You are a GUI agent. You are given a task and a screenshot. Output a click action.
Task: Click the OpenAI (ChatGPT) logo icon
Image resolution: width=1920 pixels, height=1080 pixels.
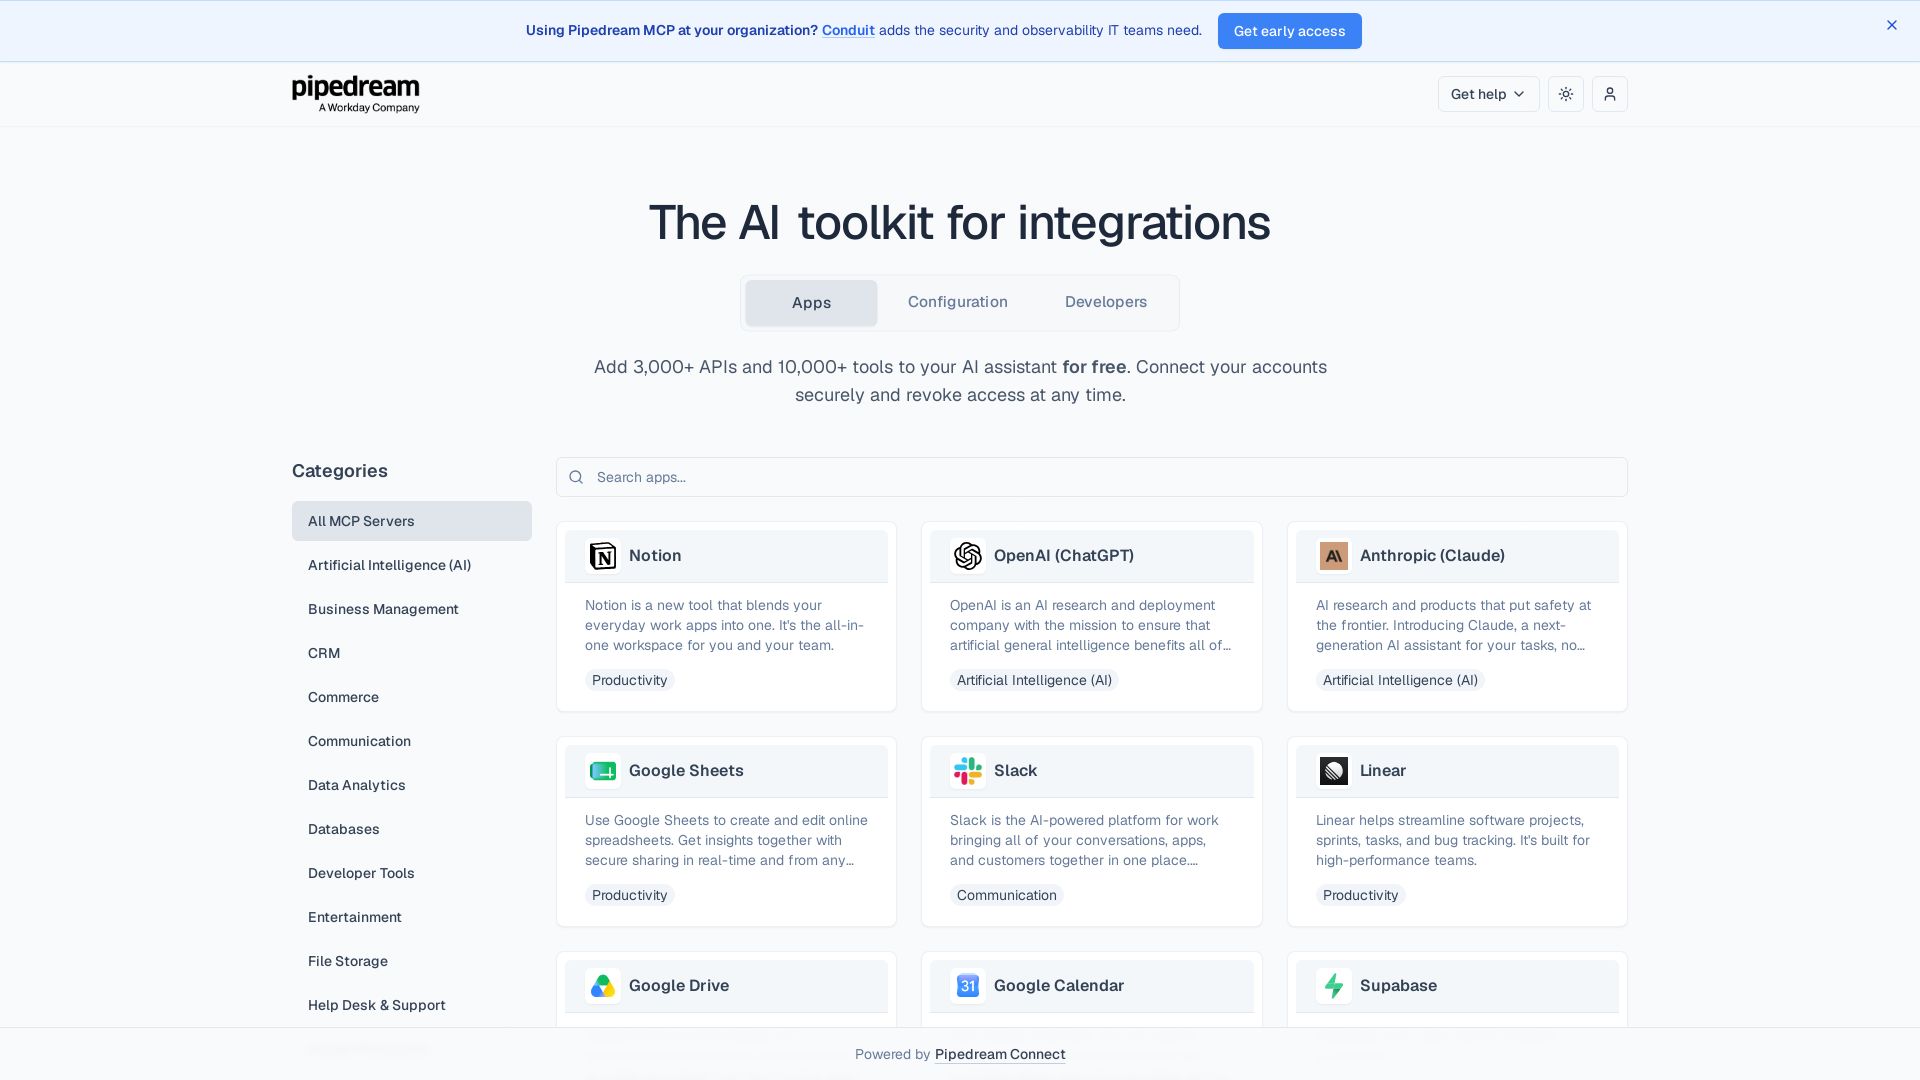(968, 556)
